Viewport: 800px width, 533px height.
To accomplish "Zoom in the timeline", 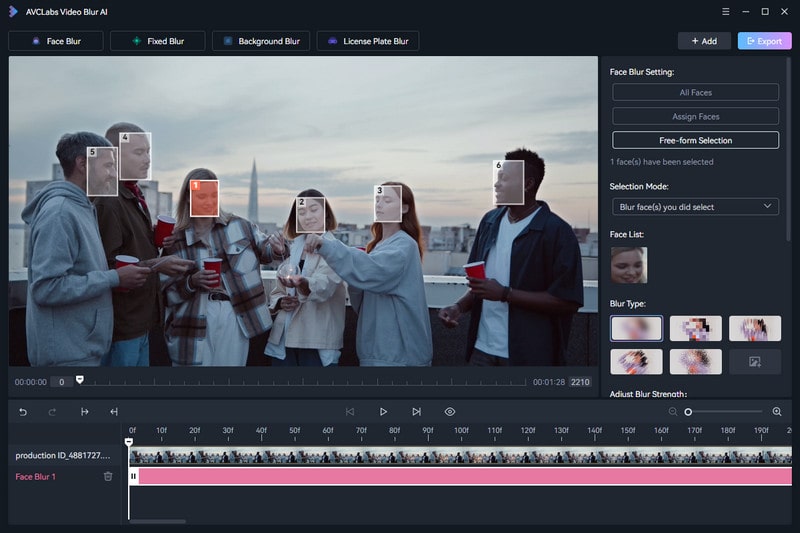I will click(x=777, y=411).
